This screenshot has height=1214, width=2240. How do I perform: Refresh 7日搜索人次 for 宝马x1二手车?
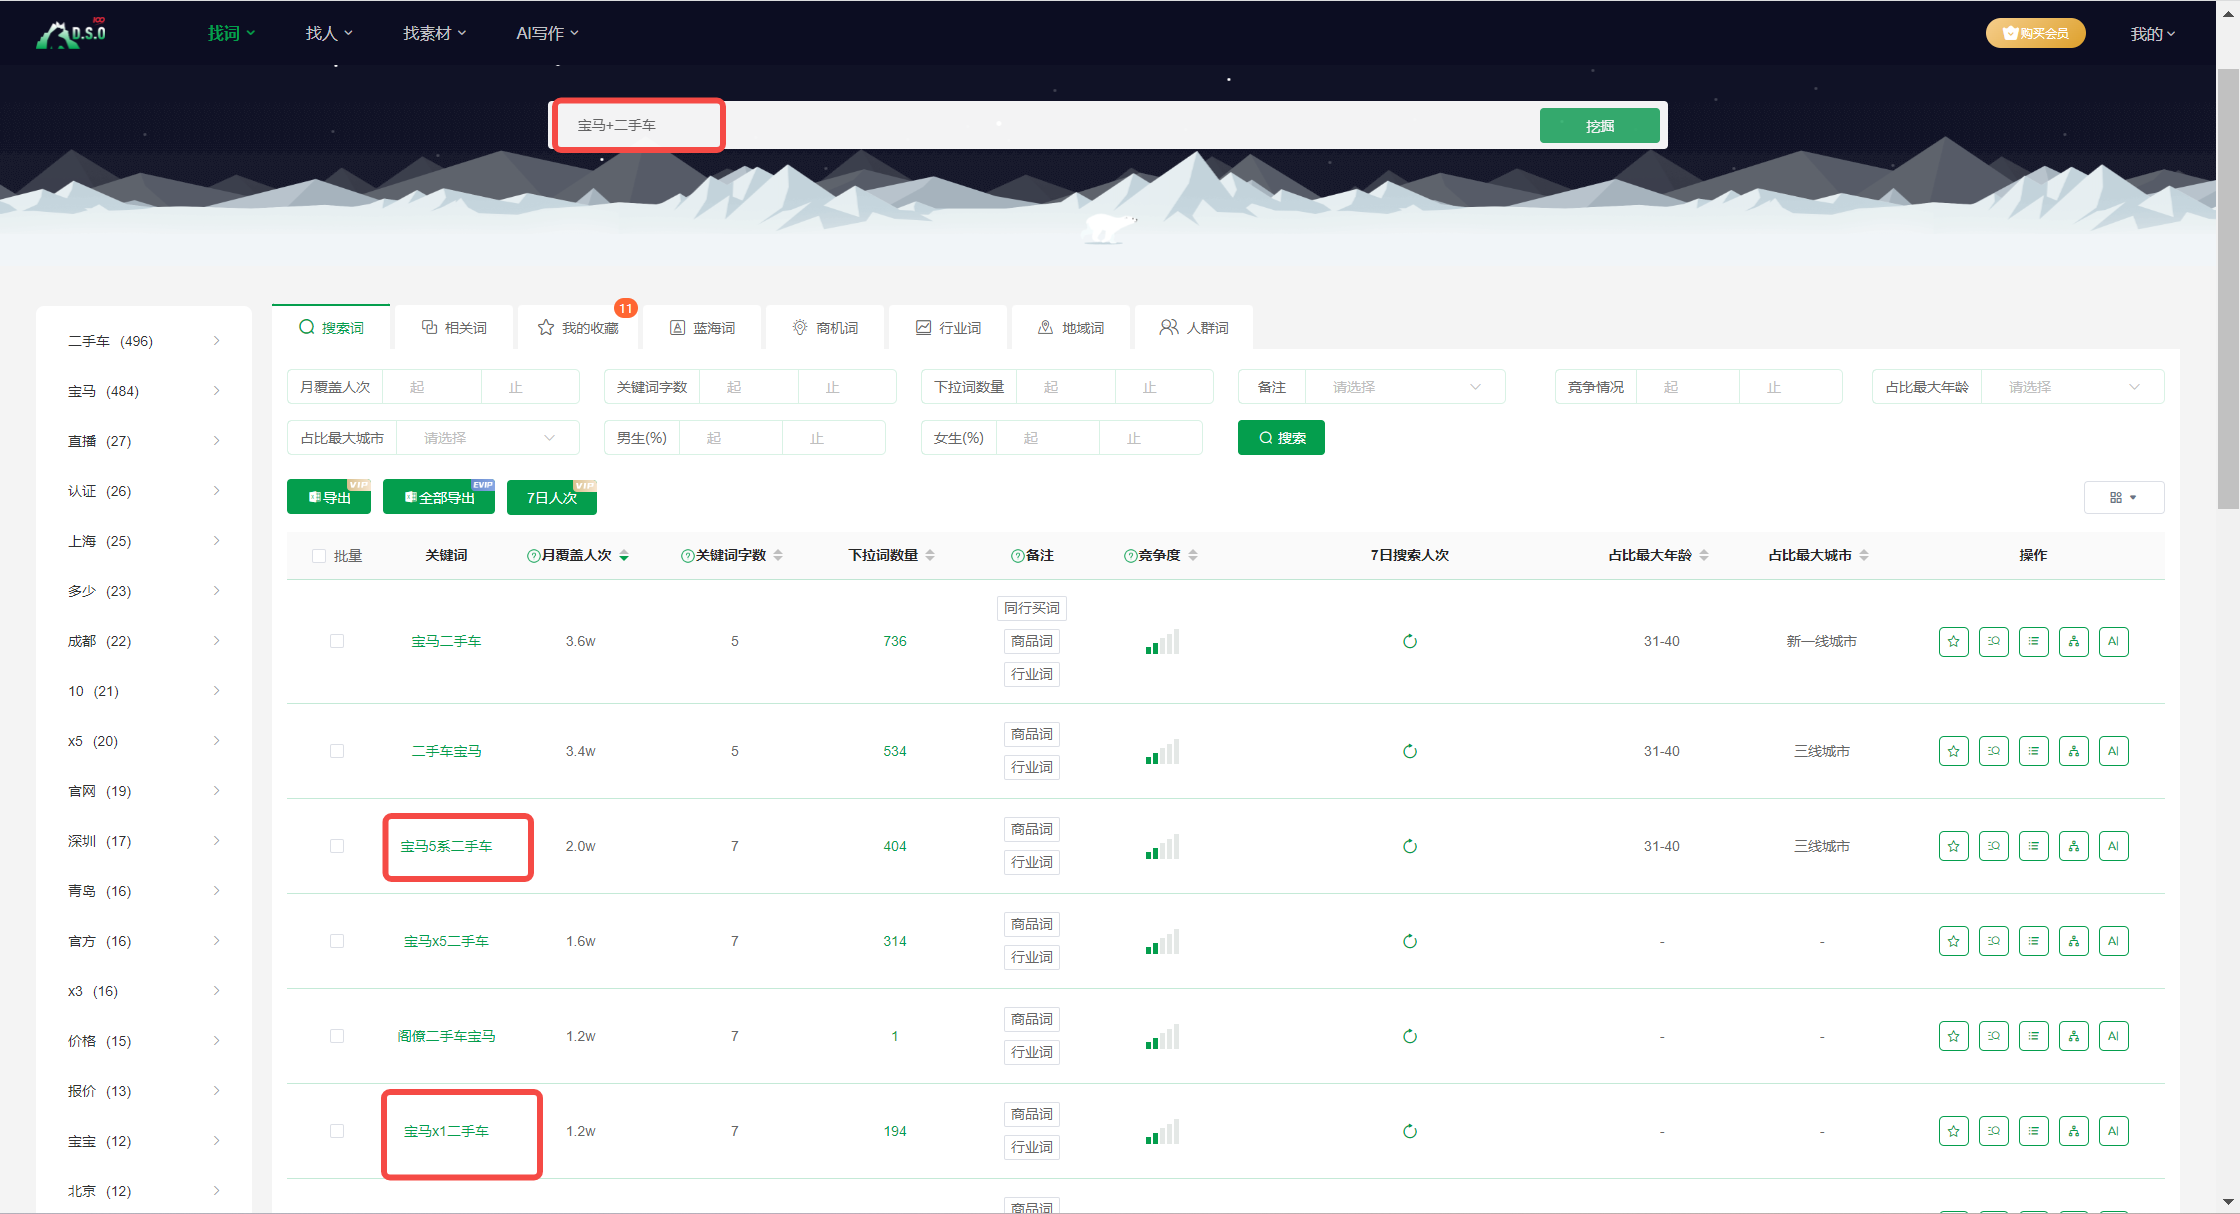1410,1131
